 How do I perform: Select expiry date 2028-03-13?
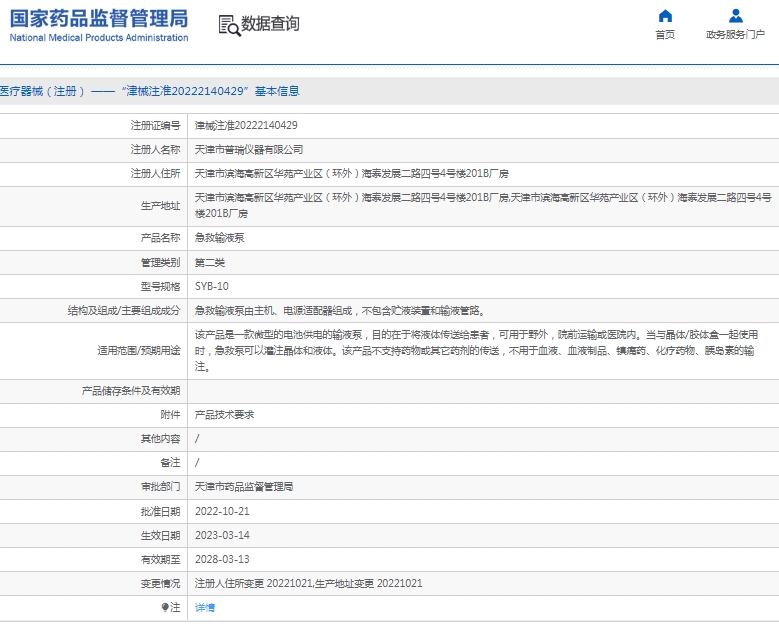click(222, 559)
